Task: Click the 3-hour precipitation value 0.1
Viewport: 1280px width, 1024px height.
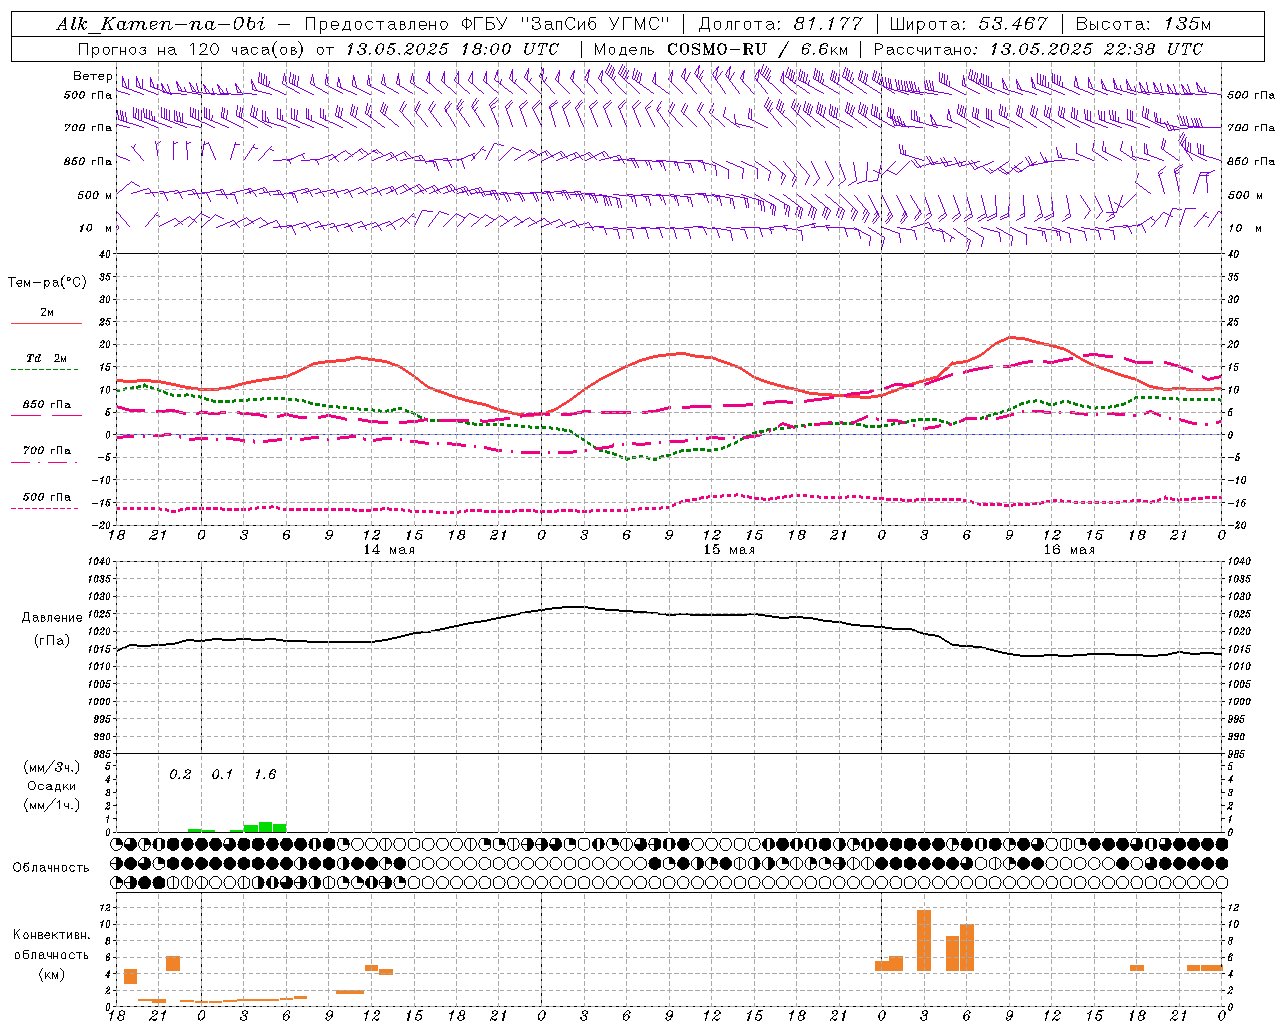Action: click(222, 775)
